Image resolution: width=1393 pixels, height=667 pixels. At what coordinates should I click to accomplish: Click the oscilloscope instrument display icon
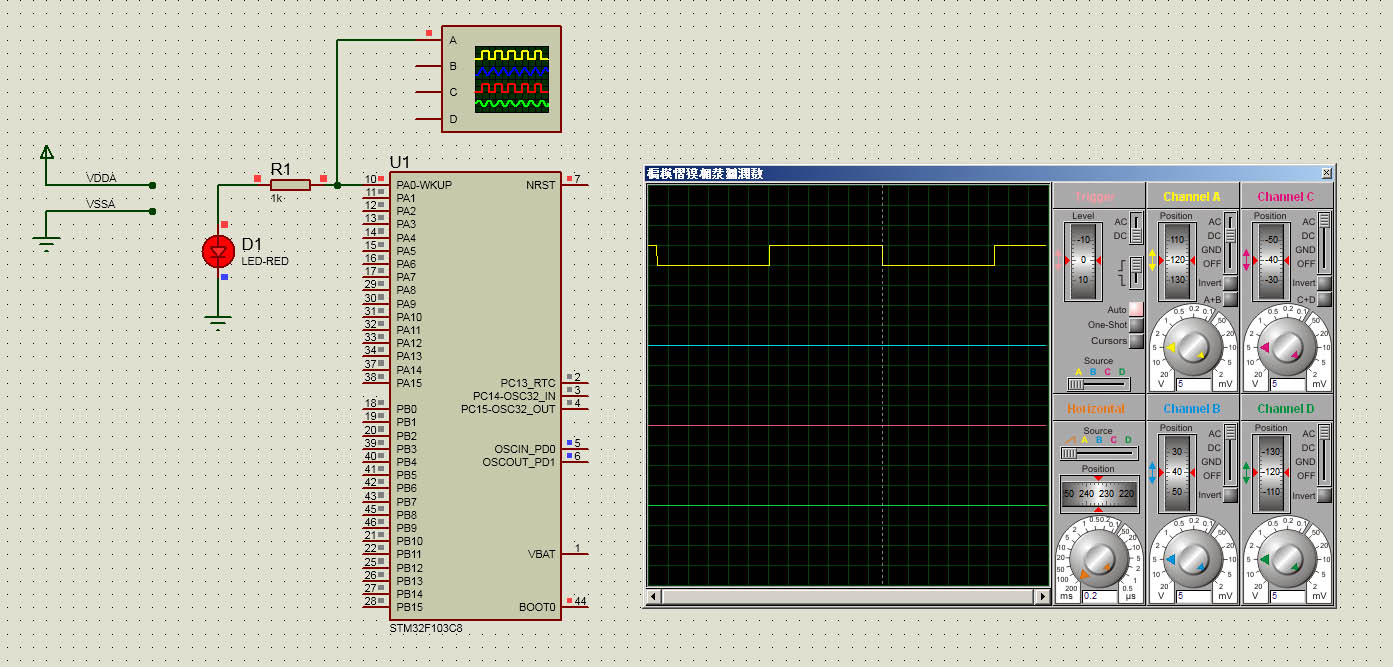pos(511,78)
